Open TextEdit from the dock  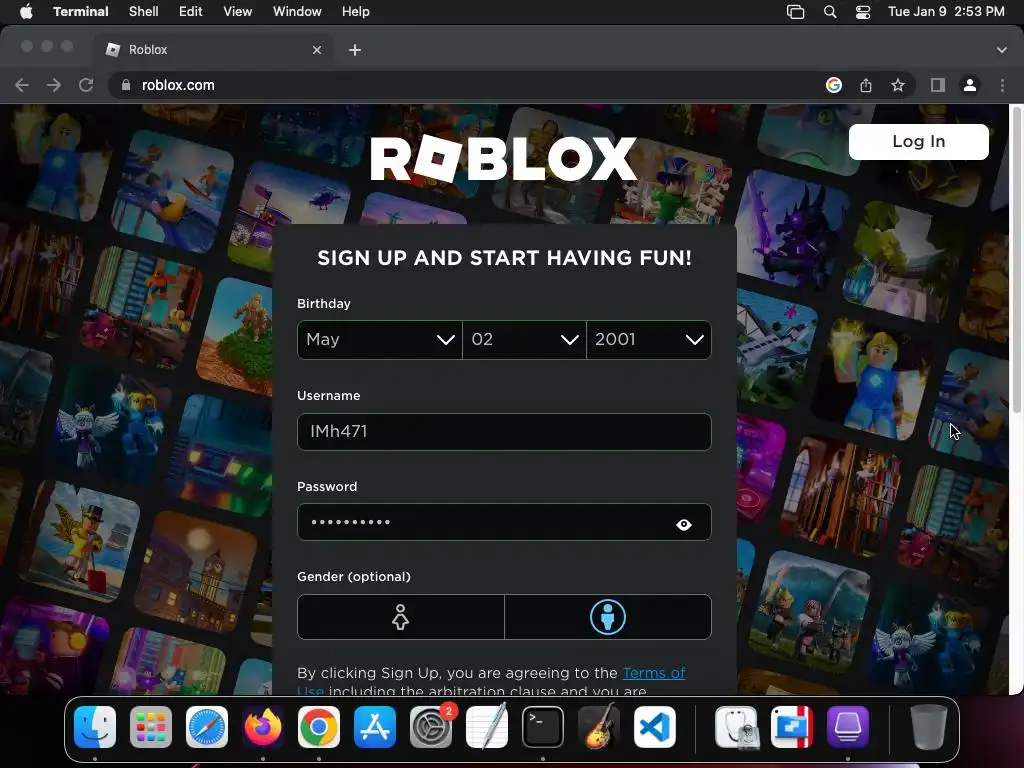487,727
